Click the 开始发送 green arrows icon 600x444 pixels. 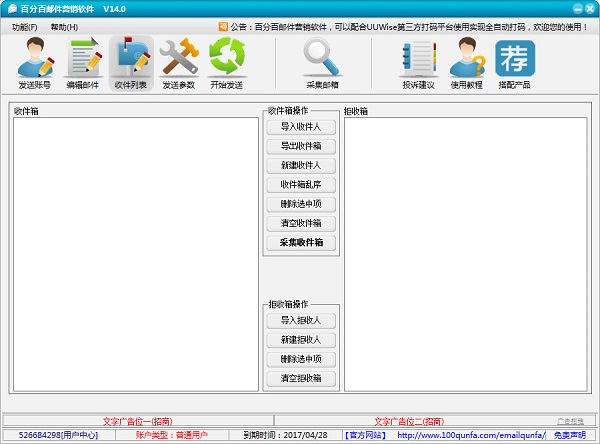tap(227, 63)
